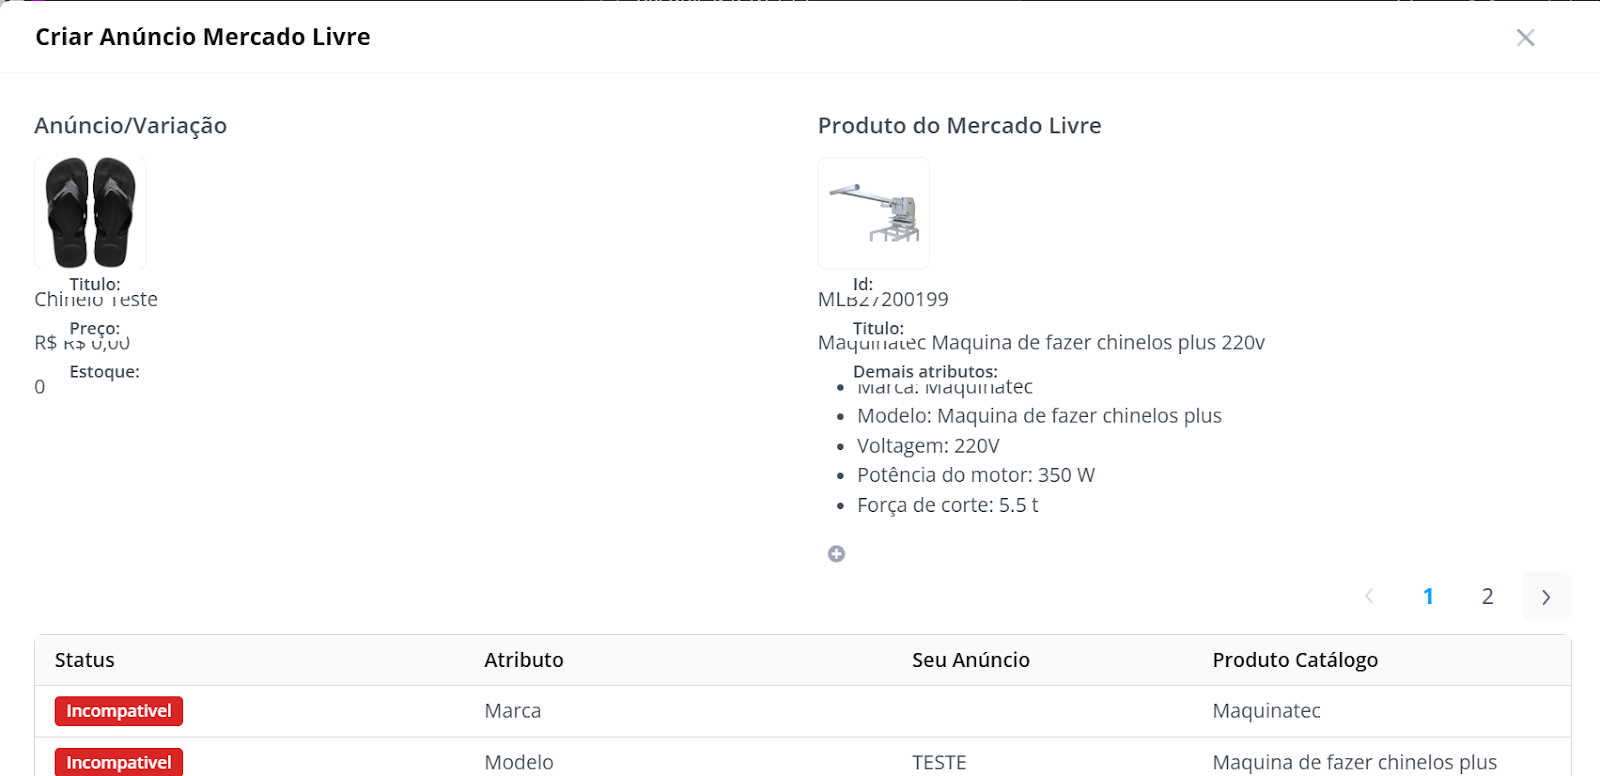Click the Atributo column header
This screenshot has width=1600, height=776.
524,660
